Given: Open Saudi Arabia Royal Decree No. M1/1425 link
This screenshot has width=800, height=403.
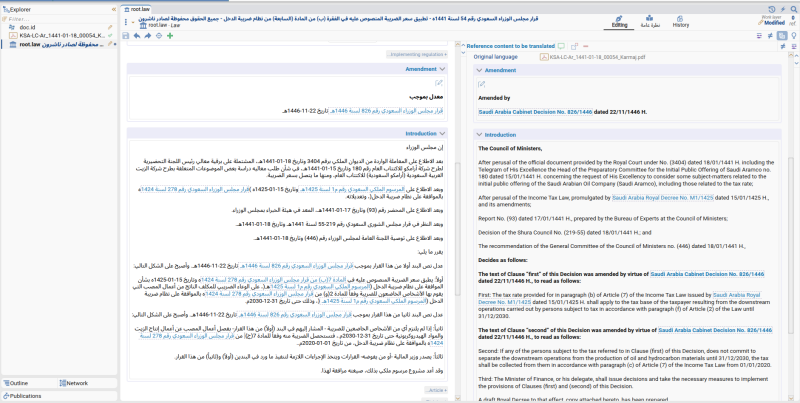Looking at the screenshot, I should point(663,197).
